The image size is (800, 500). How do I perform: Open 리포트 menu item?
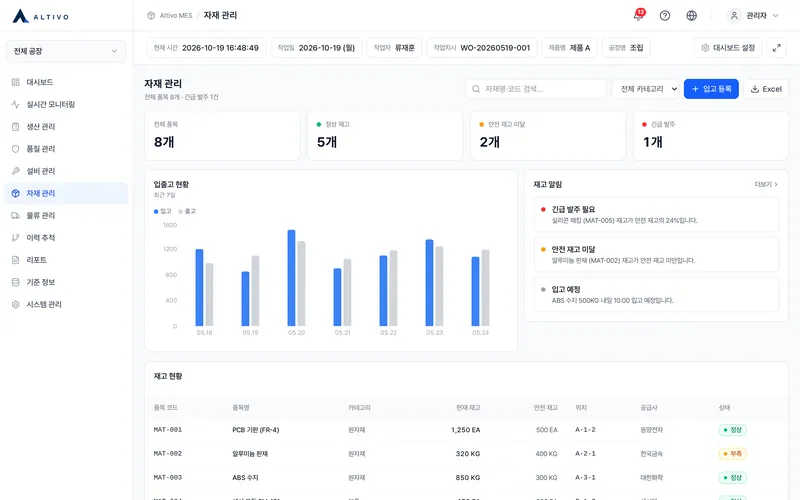tap(66, 260)
